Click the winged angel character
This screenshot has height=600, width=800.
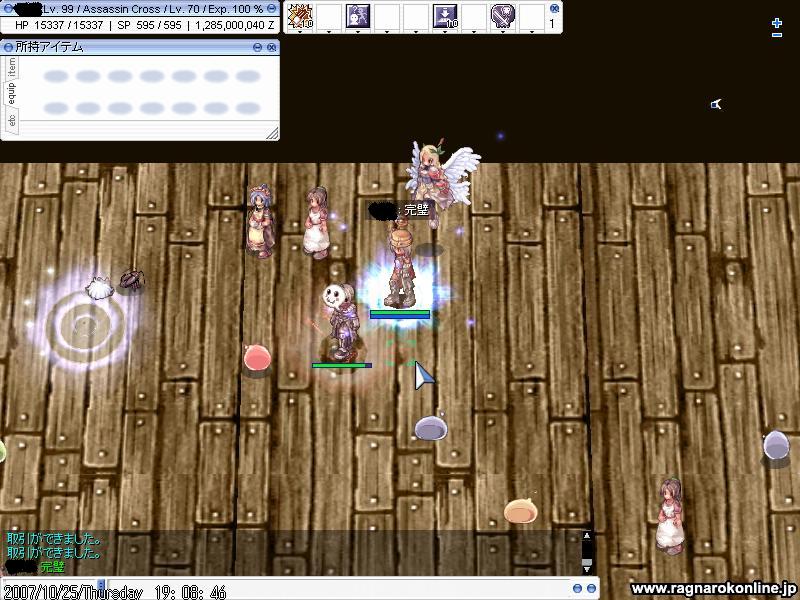[x=440, y=178]
